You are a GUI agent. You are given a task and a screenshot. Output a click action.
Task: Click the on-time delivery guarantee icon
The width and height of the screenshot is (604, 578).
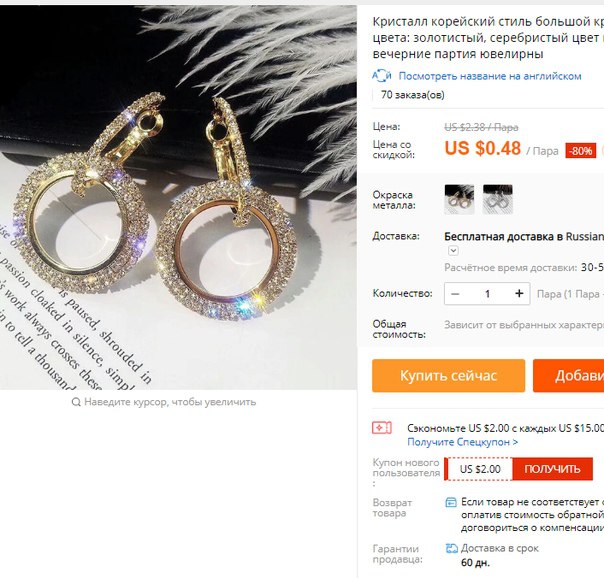coord(451,548)
